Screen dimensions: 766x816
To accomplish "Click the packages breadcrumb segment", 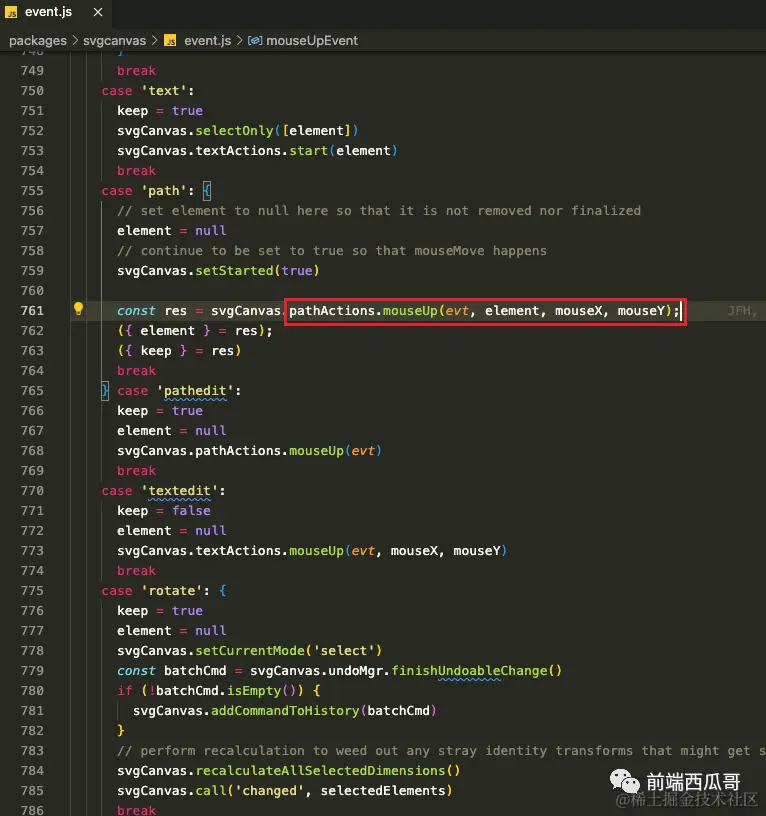I will pyautogui.click(x=38, y=41).
